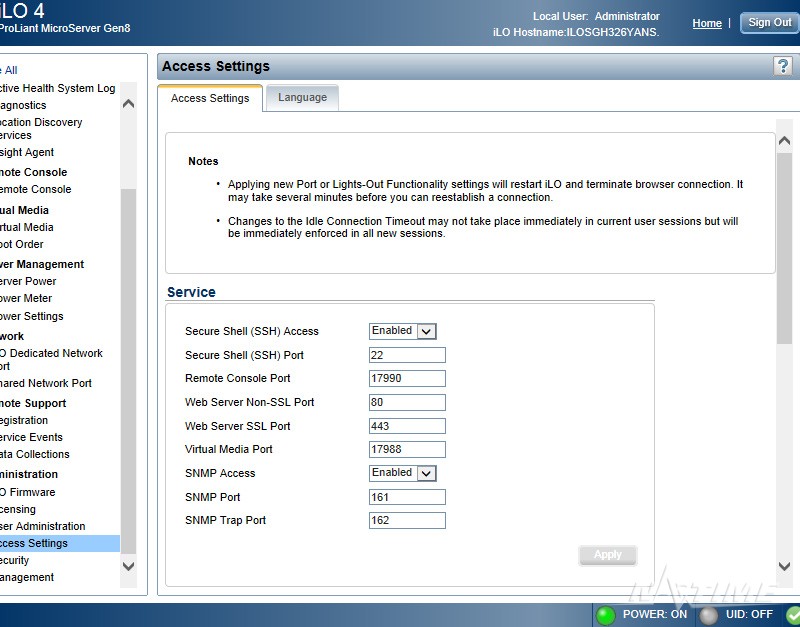800x627 pixels.
Task: Click the Apply button
Action: 608,555
